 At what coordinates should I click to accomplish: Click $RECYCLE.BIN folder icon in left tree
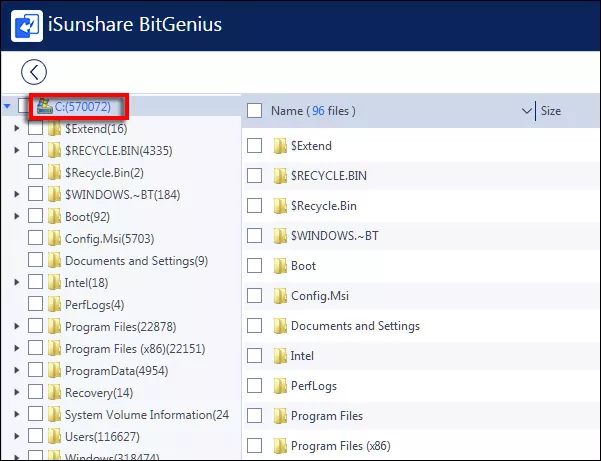[x=54, y=151]
